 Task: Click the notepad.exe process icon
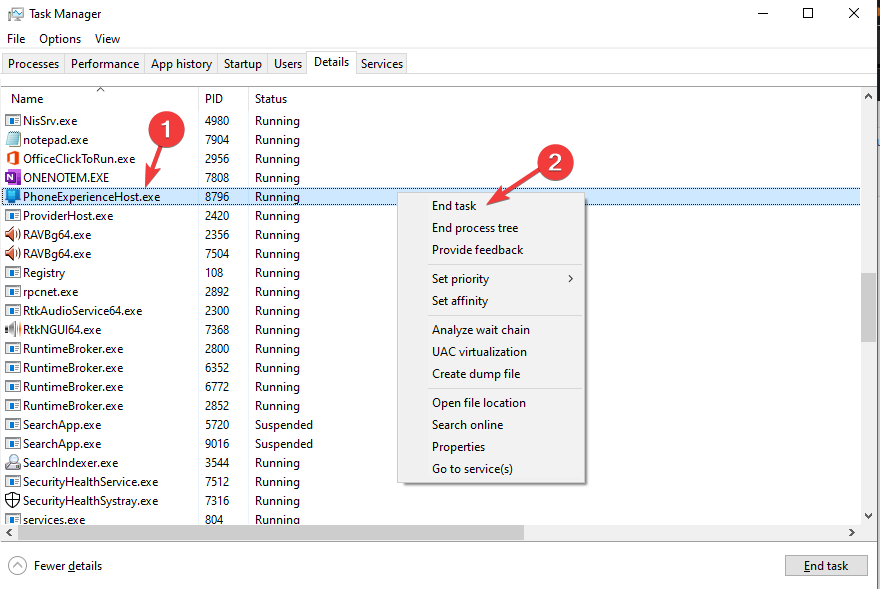point(13,140)
